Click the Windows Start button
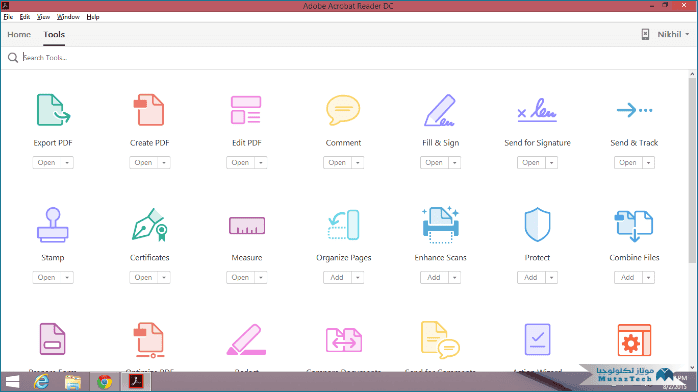698x392 pixels. (x=12, y=382)
